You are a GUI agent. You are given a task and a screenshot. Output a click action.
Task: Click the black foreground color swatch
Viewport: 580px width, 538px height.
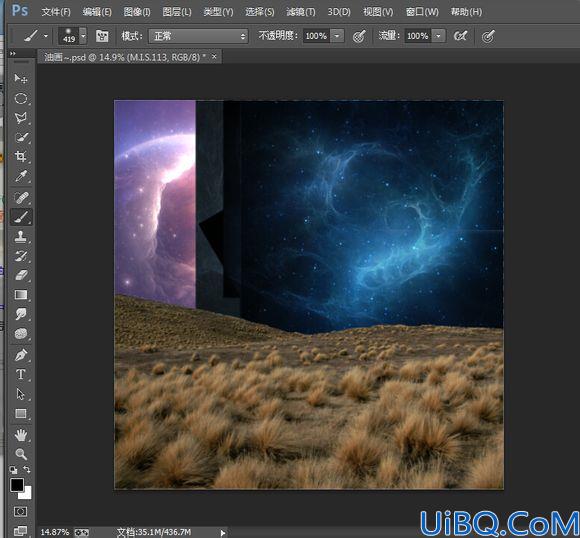[17, 485]
